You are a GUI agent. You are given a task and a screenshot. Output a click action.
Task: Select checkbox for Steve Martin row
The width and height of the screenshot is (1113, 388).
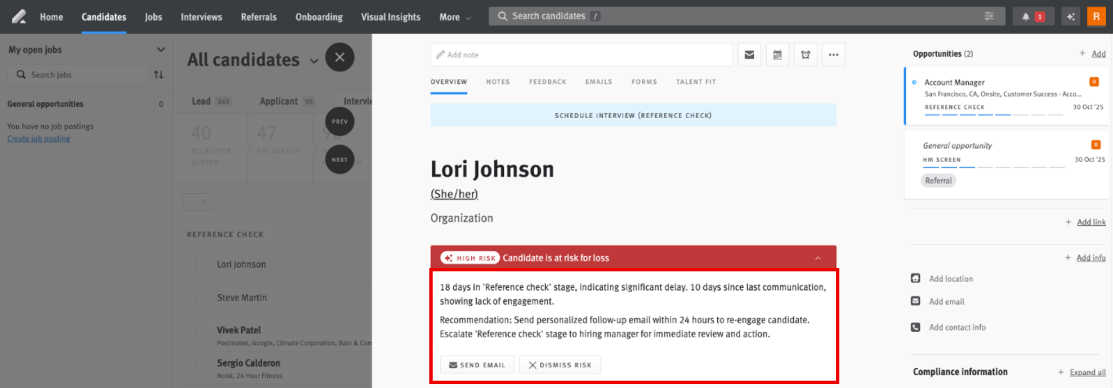click(x=191, y=297)
